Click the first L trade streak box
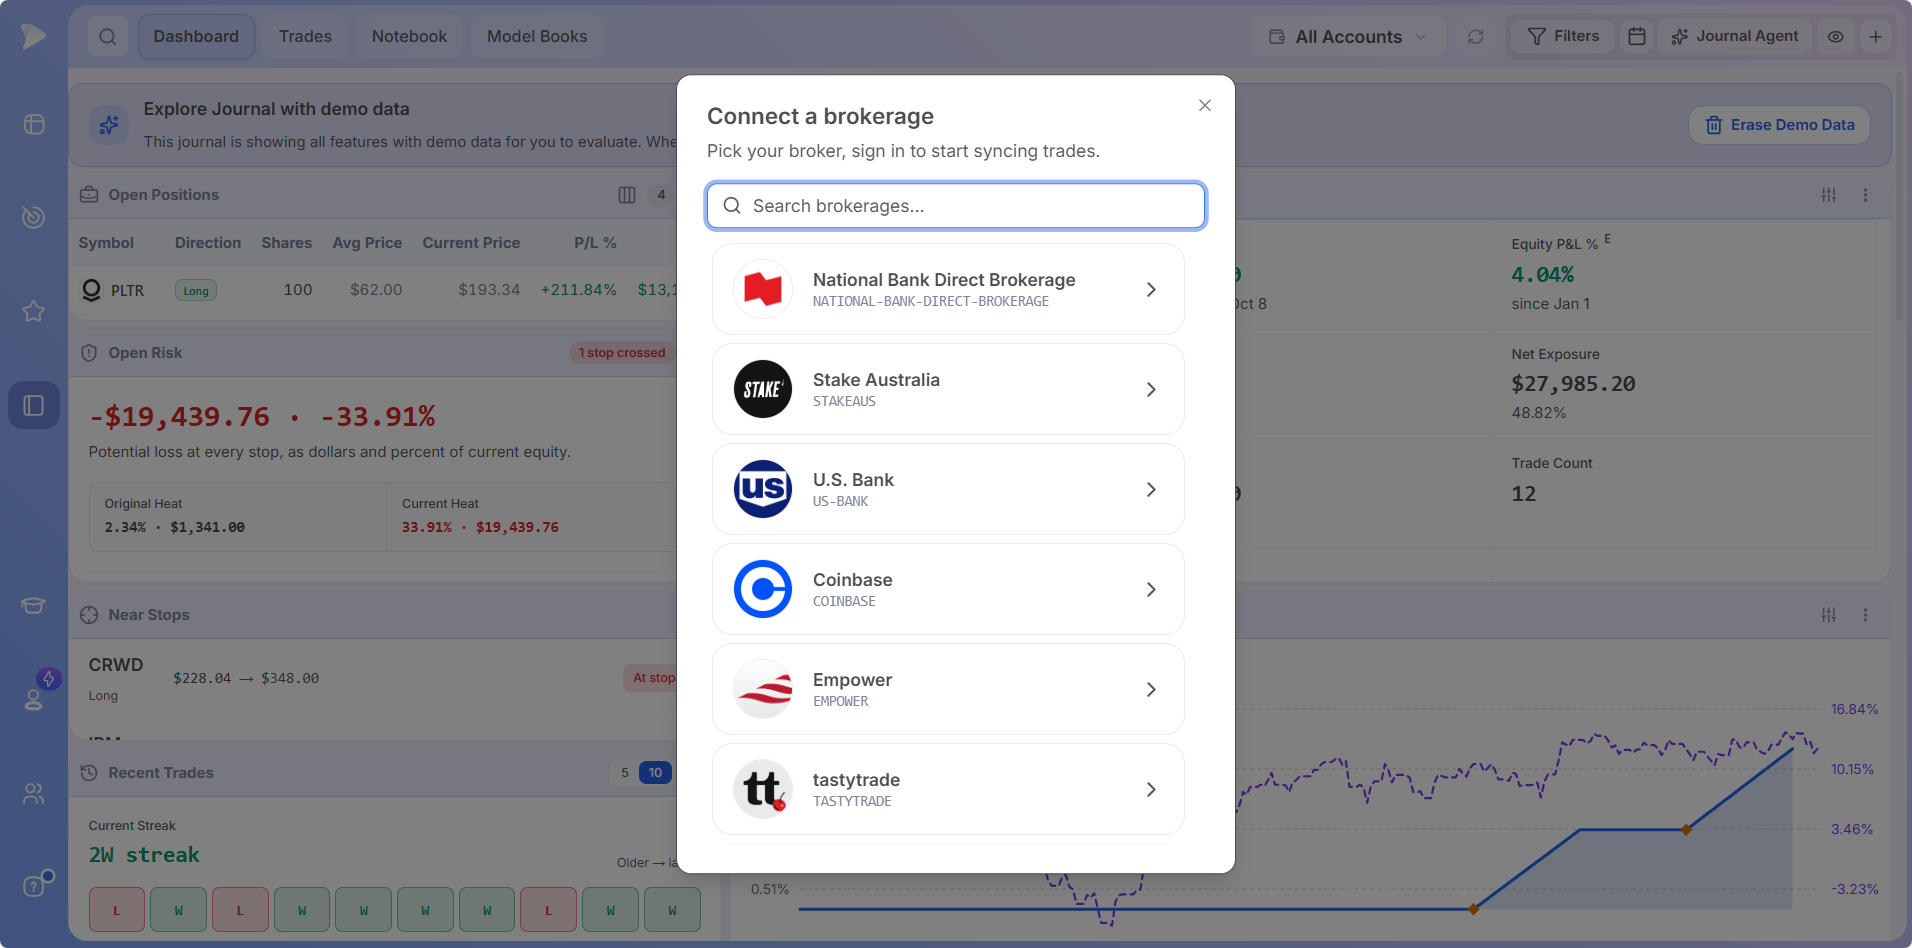The height and width of the screenshot is (948, 1912). pos(117,910)
